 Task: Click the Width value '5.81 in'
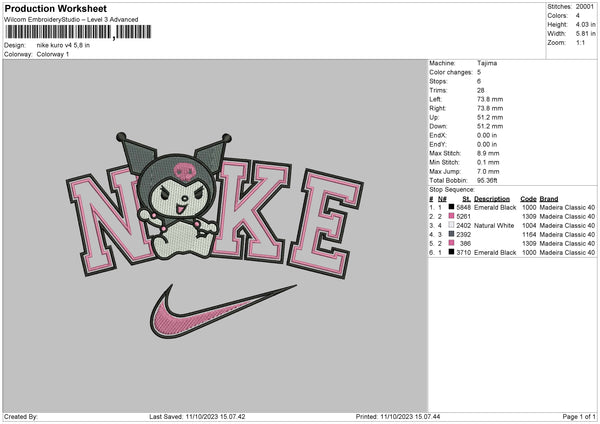pos(585,34)
